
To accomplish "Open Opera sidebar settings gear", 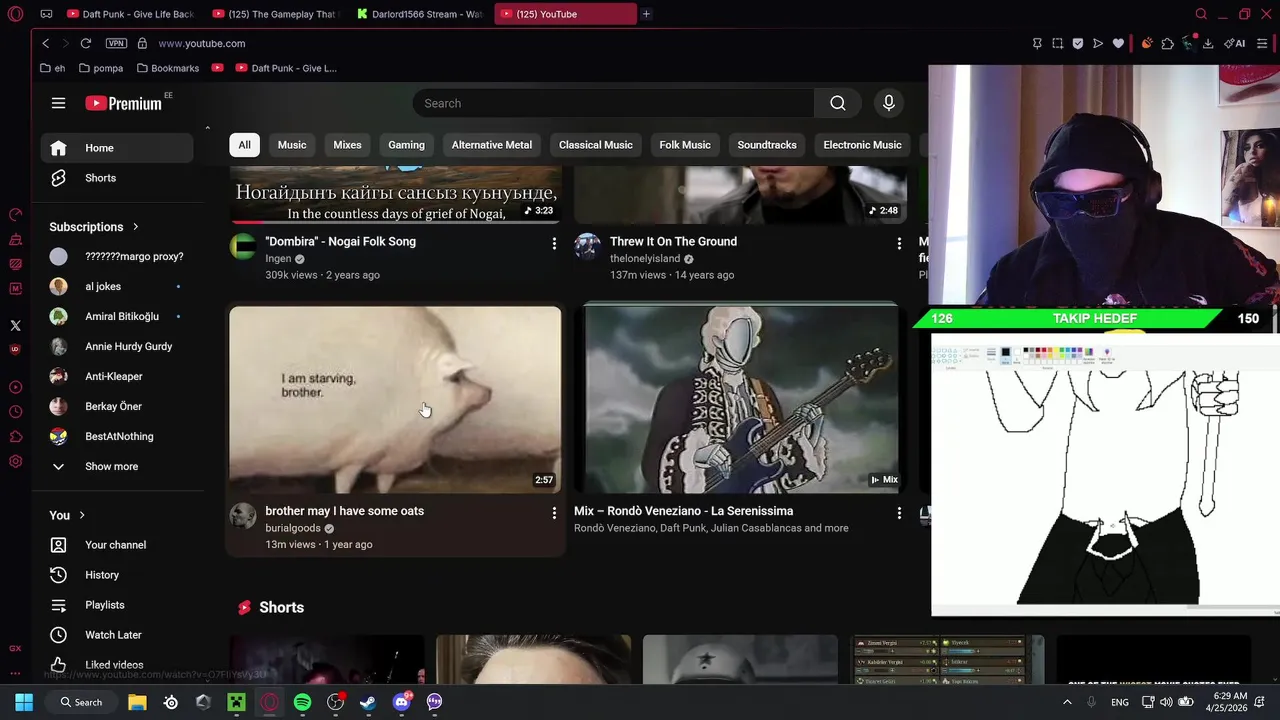I will (x=15, y=461).
